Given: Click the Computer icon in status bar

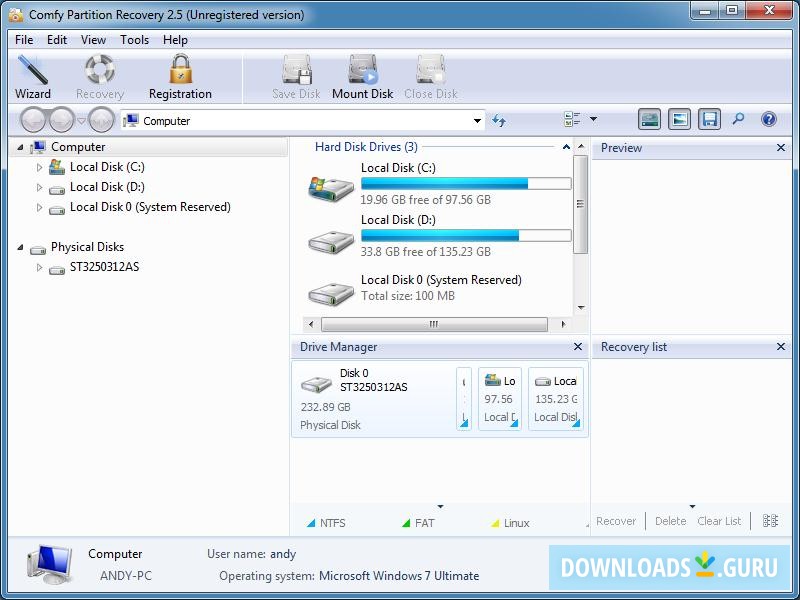Looking at the screenshot, I should (x=50, y=564).
